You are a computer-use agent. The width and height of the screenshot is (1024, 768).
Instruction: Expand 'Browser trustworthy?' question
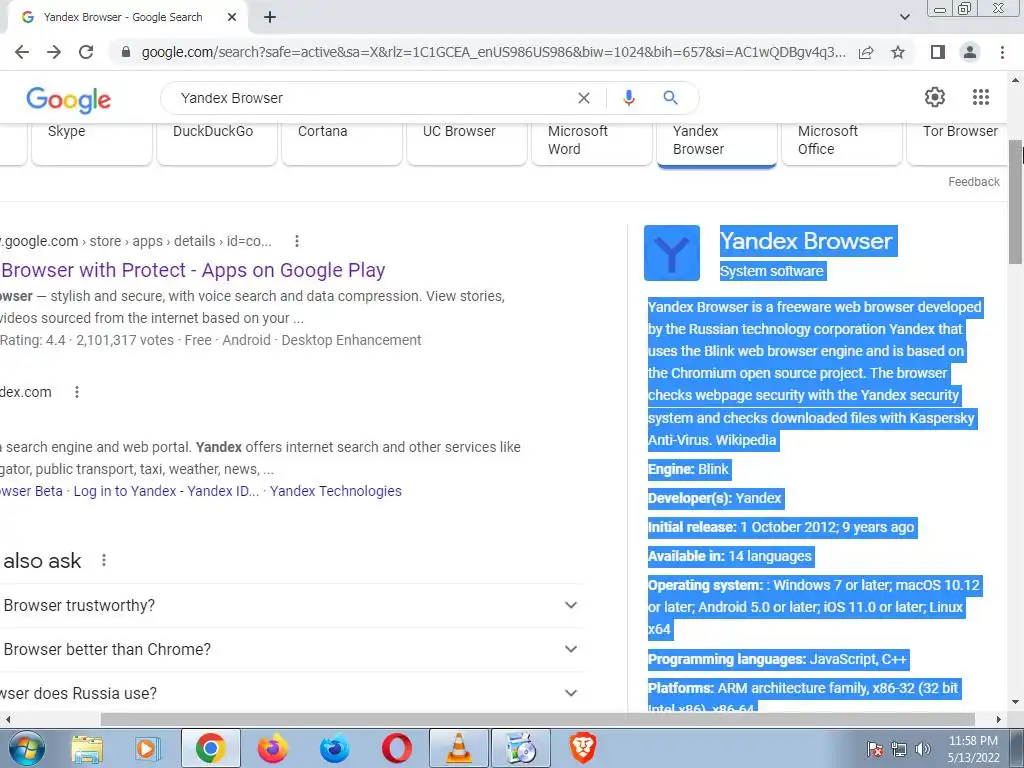[x=291, y=605]
